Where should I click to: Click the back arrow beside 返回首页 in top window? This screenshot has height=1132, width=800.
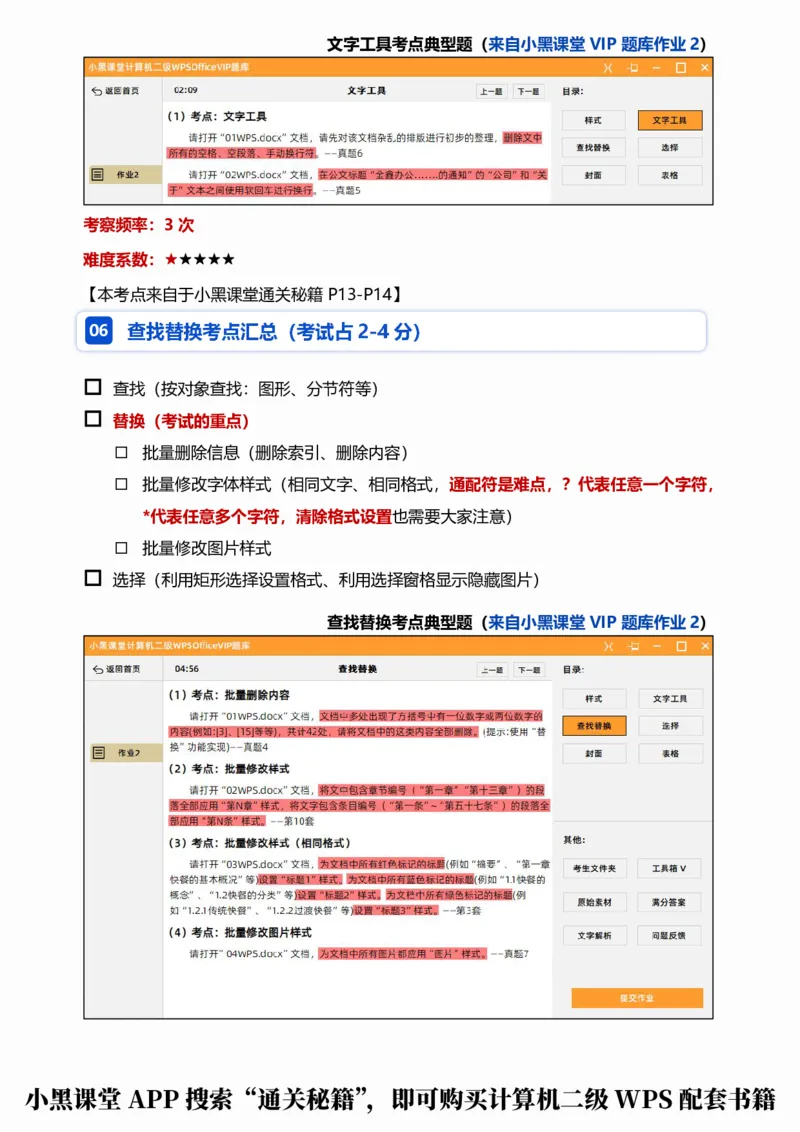point(95,91)
